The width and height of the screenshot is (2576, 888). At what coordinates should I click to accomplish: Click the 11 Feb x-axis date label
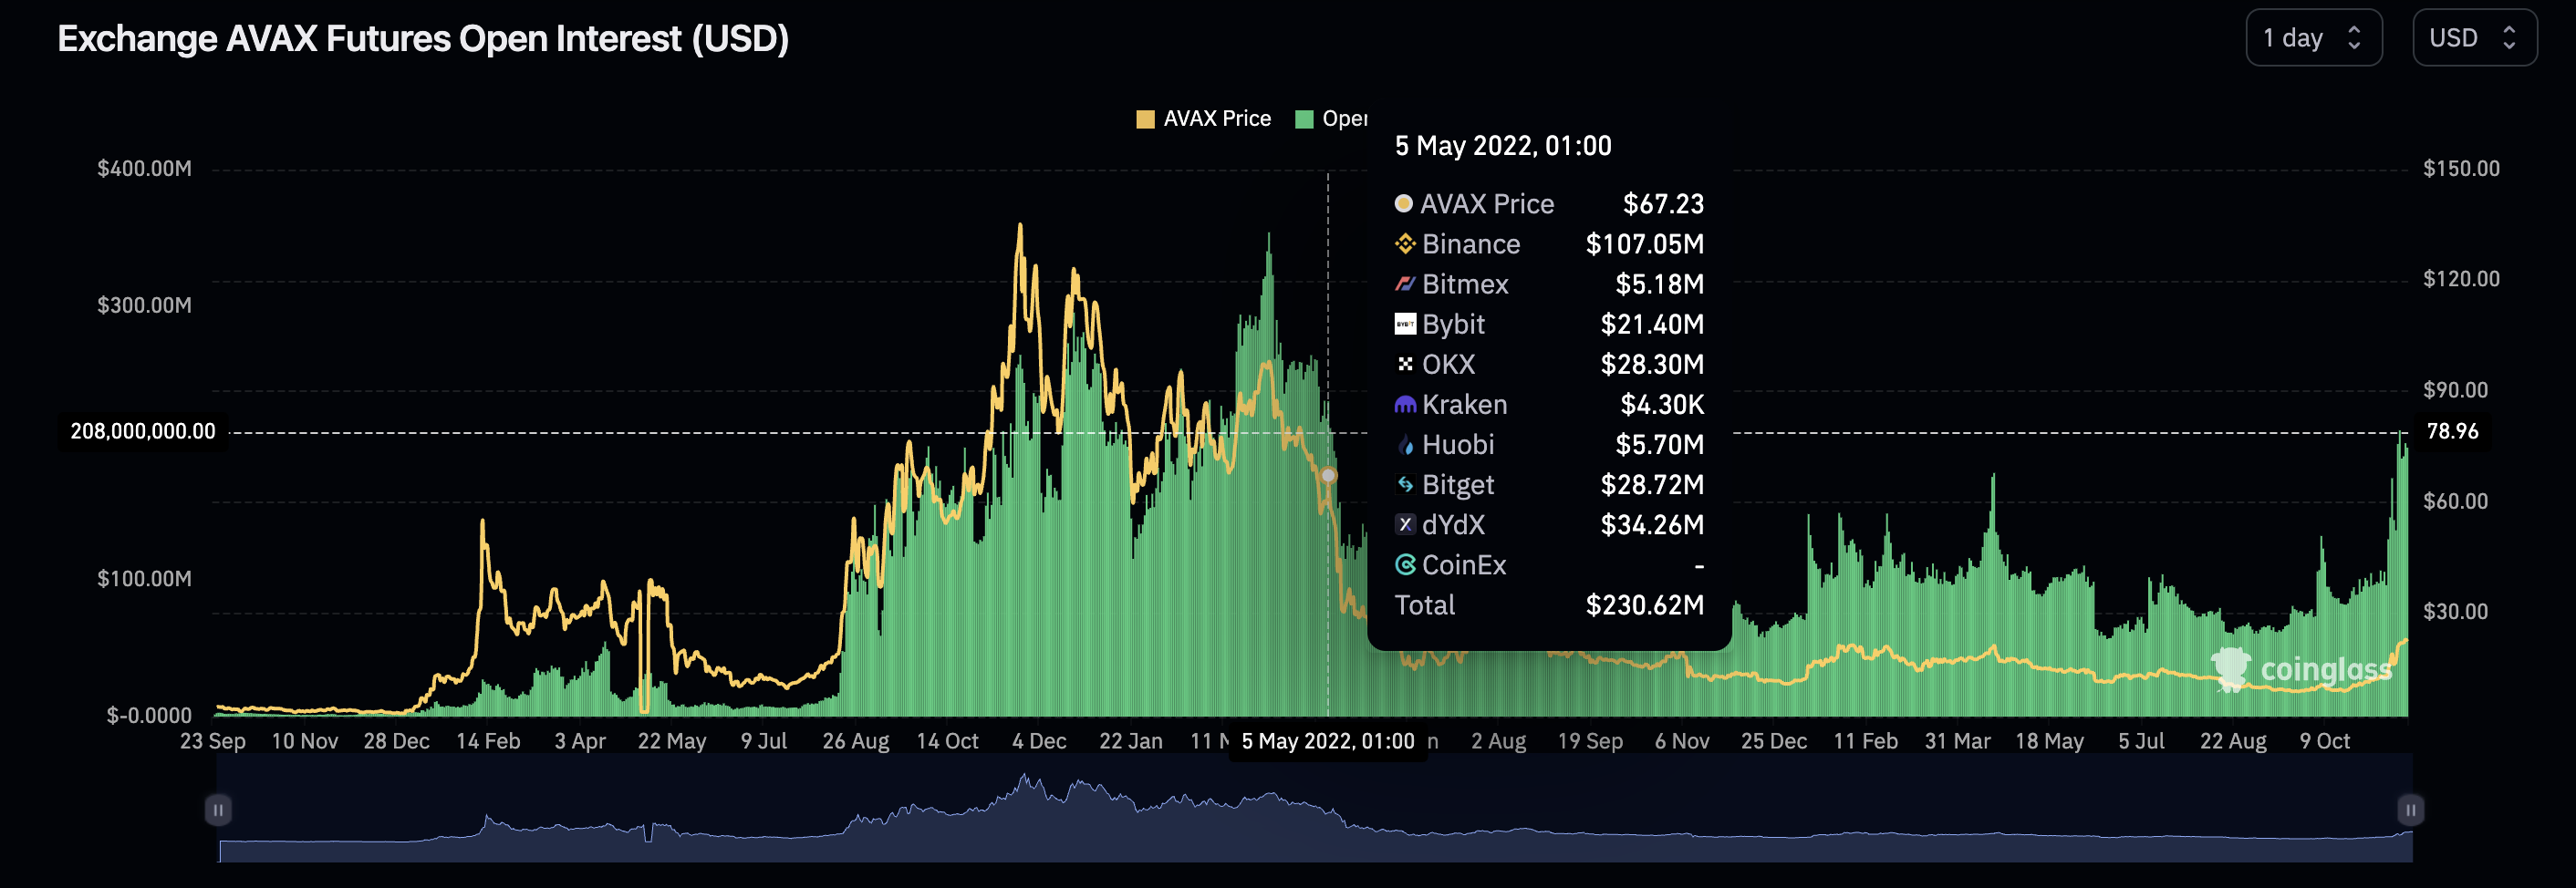point(1866,741)
